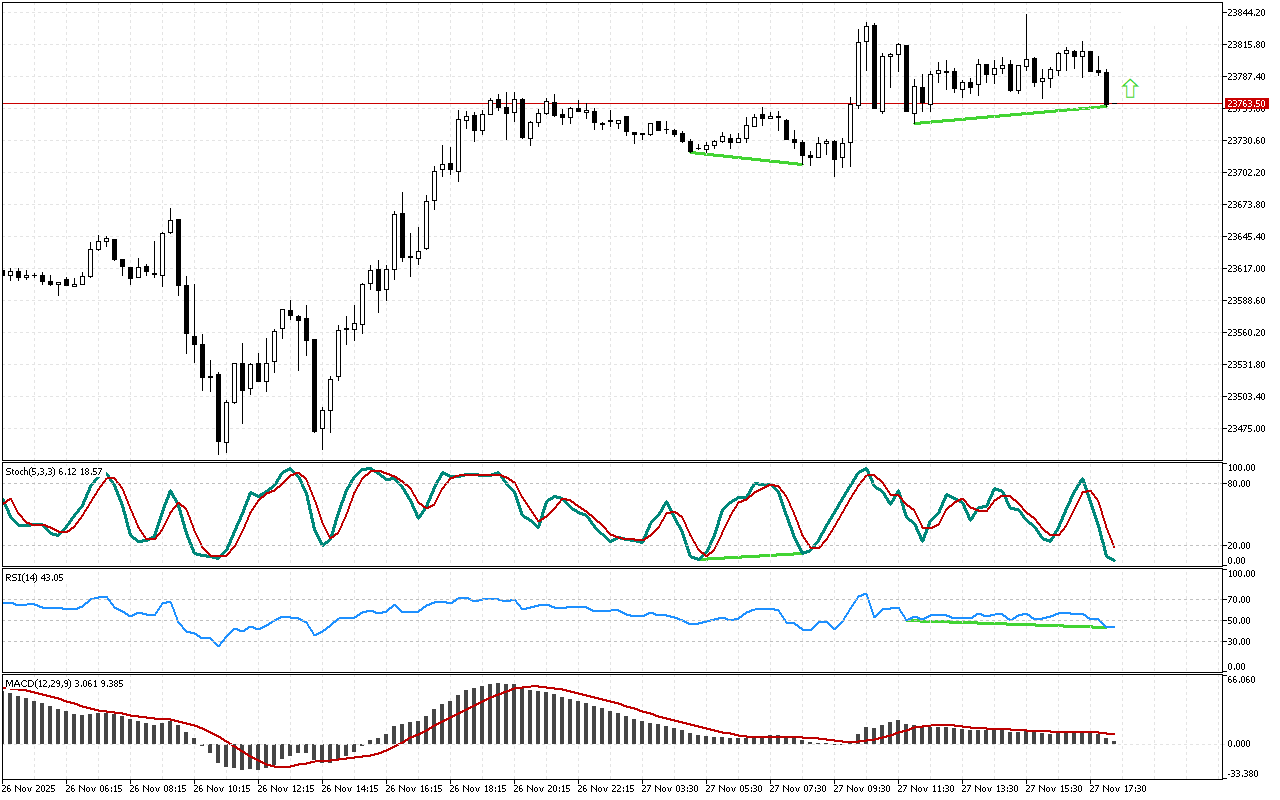This screenshot has height=800, width=1280.
Task: Select the green trendline in the Stochastic panel
Action: pyautogui.click(x=752, y=556)
